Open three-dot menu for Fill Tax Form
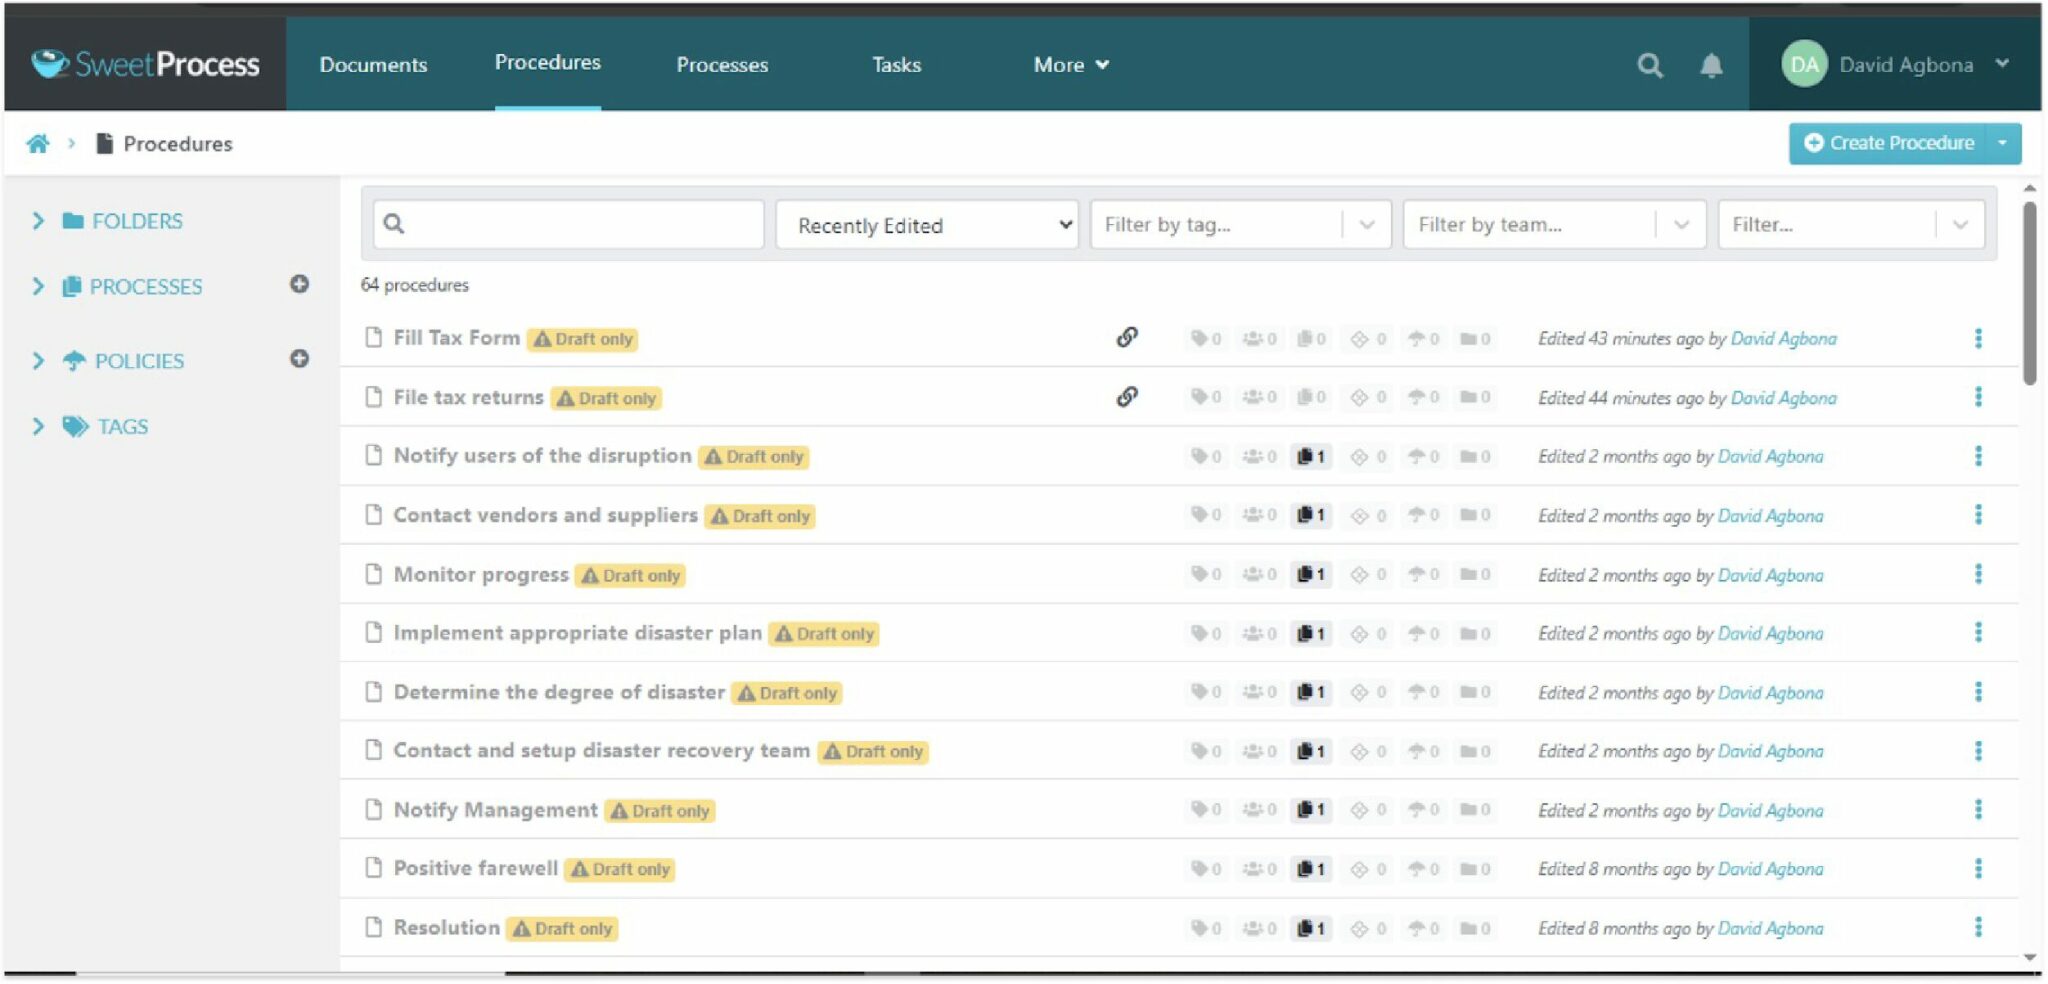Image resolution: width=2048 pixels, height=984 pixels. coord(1978,338)
